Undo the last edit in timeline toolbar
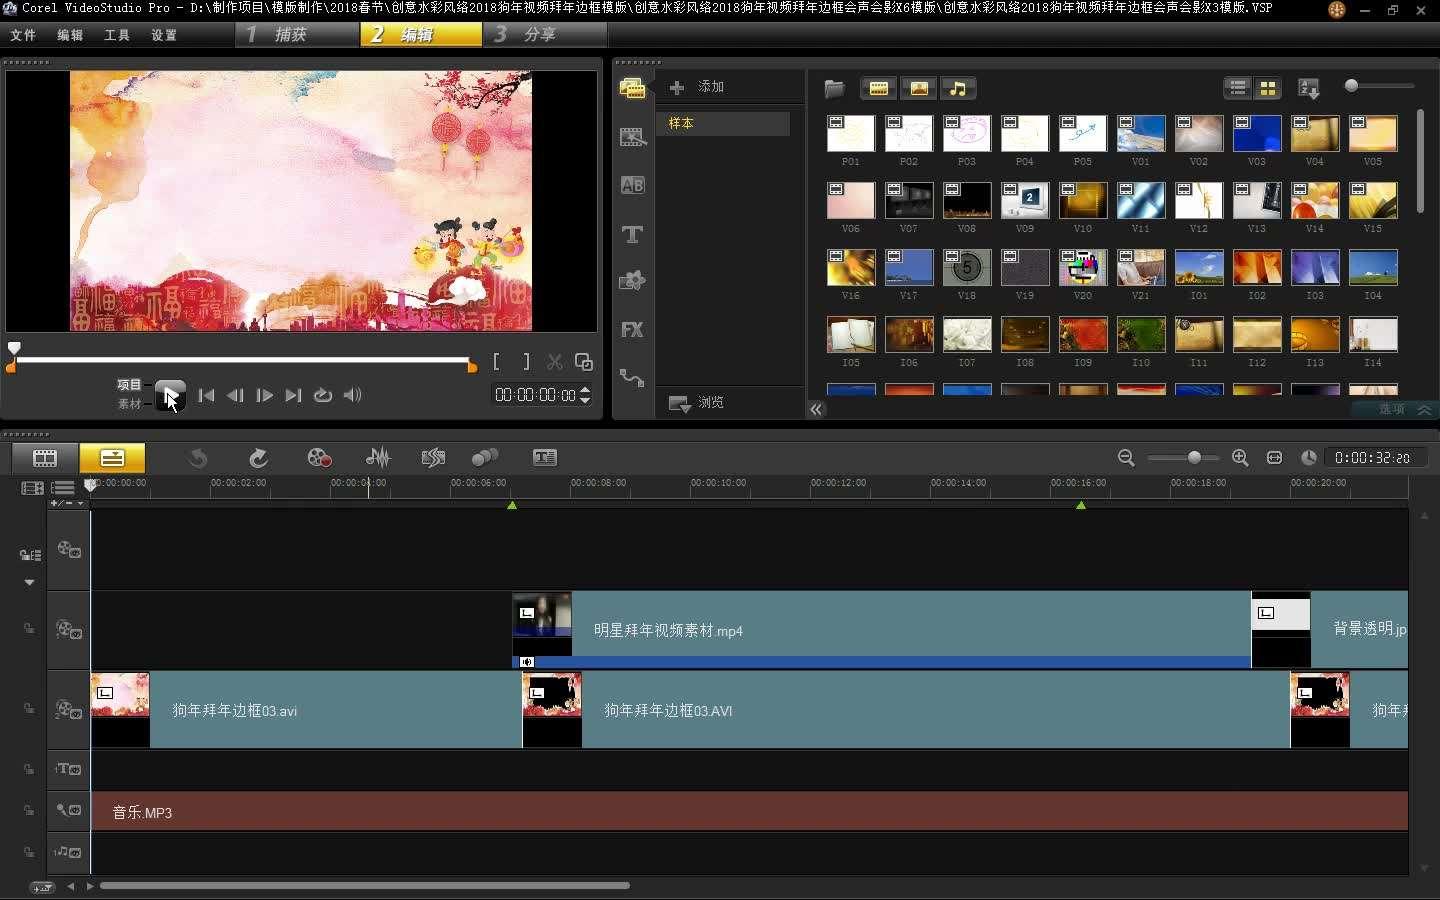The height and width of the screenshot is (900, 1440). [198, 457]
